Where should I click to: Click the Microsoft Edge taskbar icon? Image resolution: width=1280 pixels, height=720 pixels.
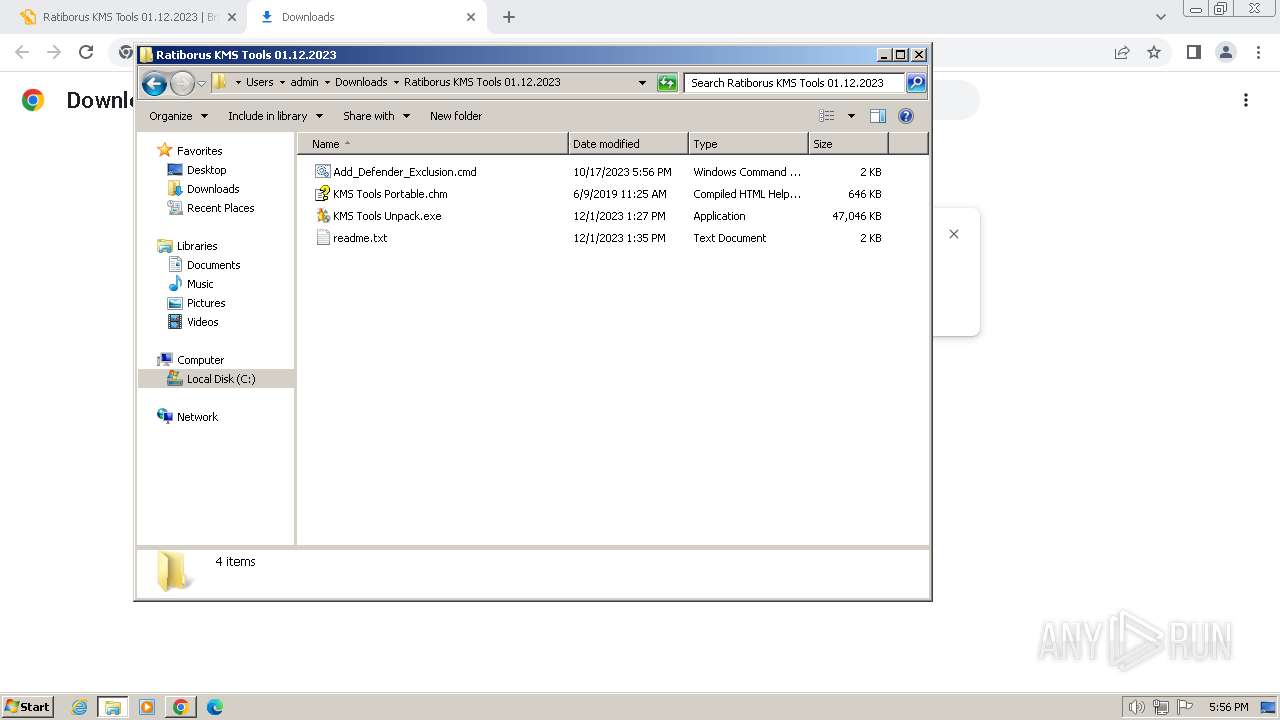214,707
